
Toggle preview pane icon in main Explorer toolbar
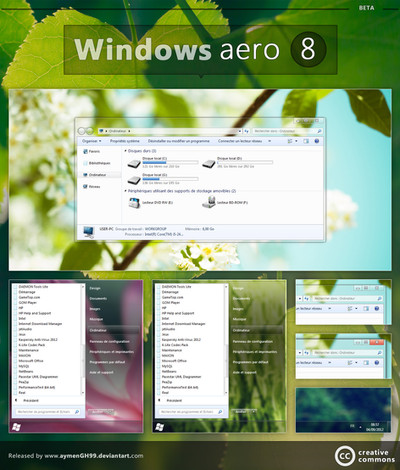[x=306, y=141]
